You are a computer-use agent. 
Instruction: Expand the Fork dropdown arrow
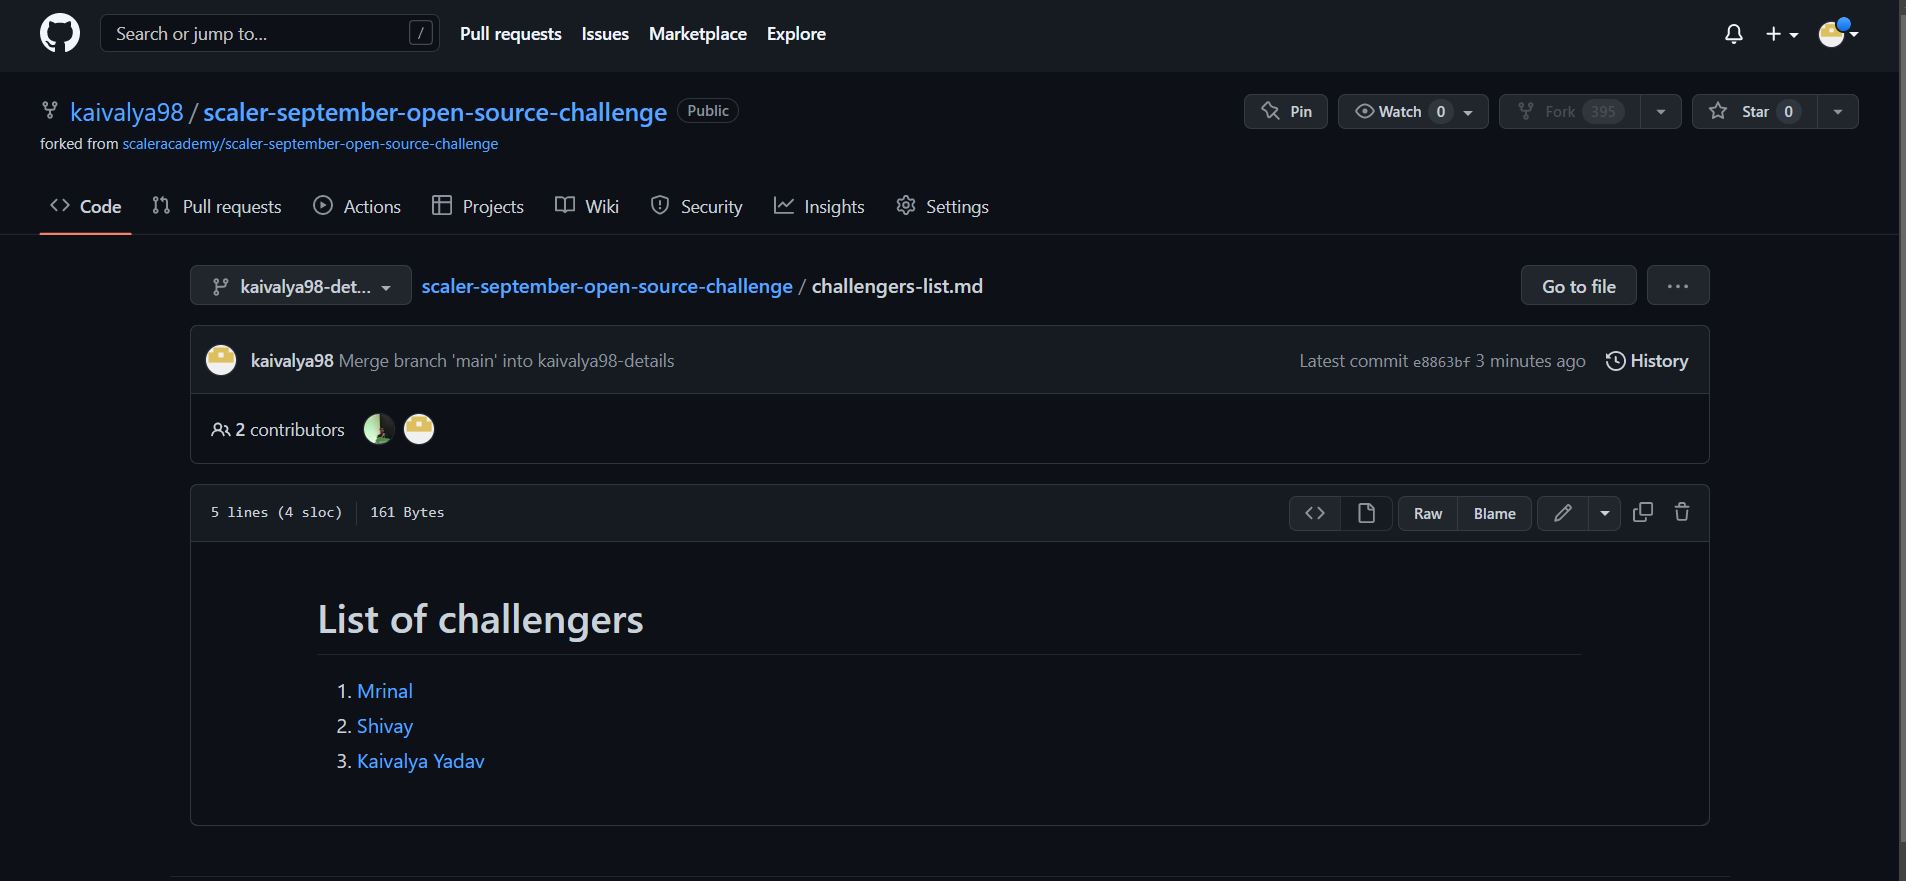tap(1661, 111)
